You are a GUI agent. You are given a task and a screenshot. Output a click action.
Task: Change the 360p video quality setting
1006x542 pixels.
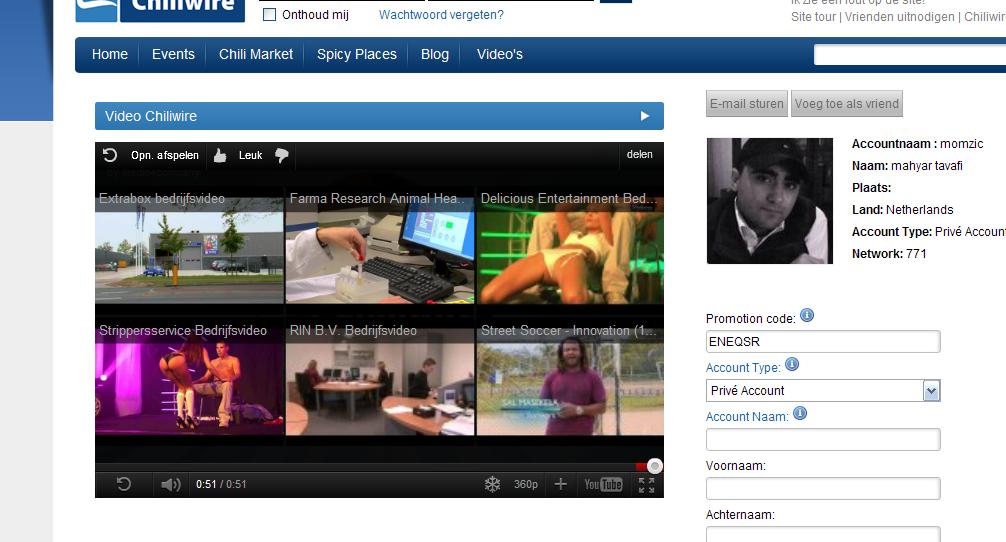point(525,484)
